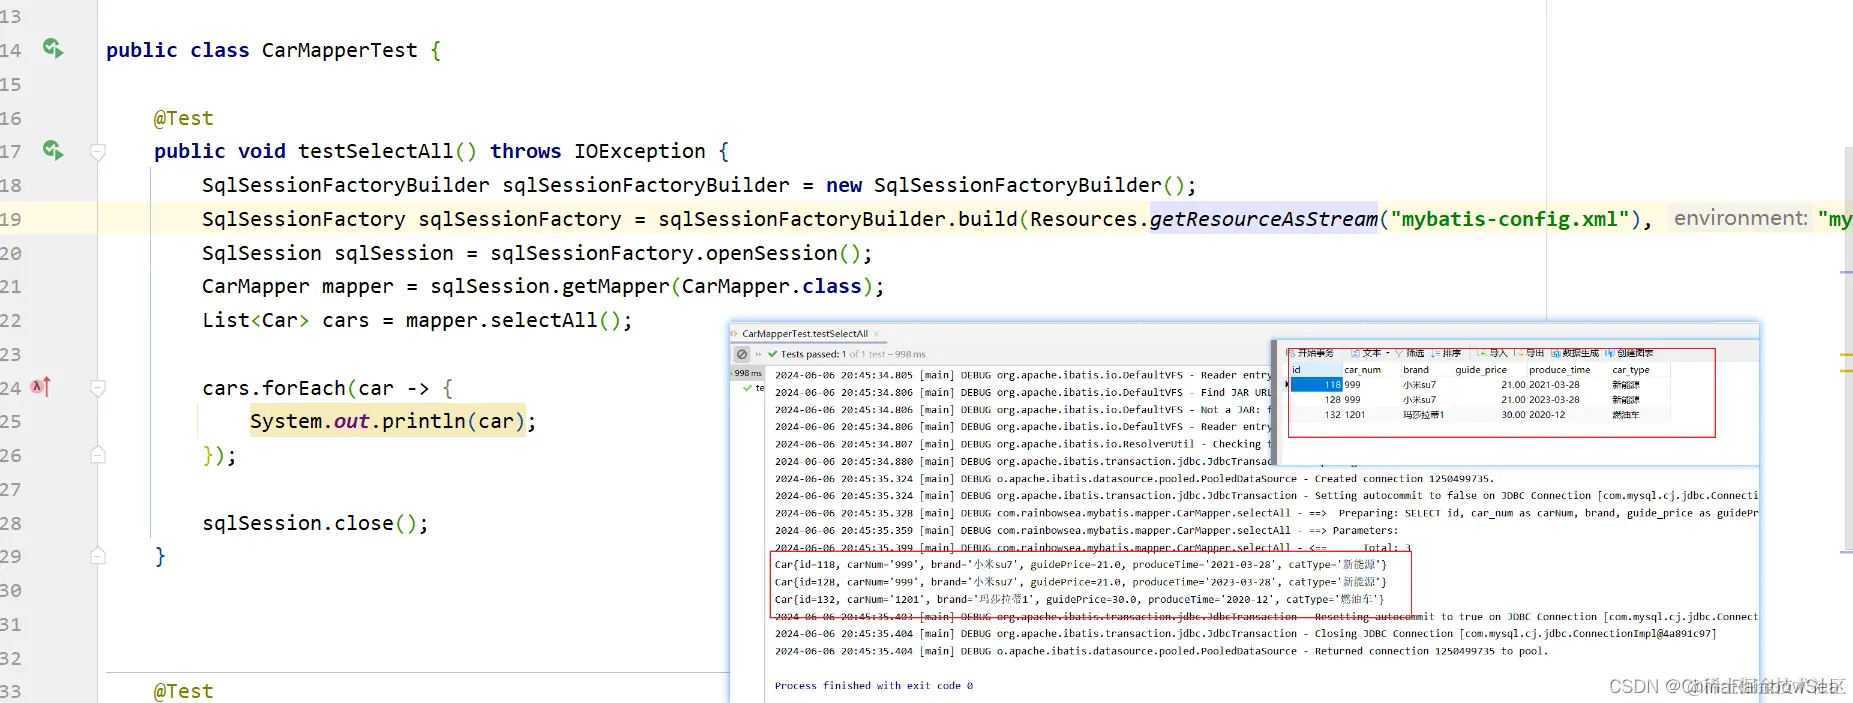Select the 998 ms test result row
The width and height of the screenshot is (1853, 703).
pos(748,373)
